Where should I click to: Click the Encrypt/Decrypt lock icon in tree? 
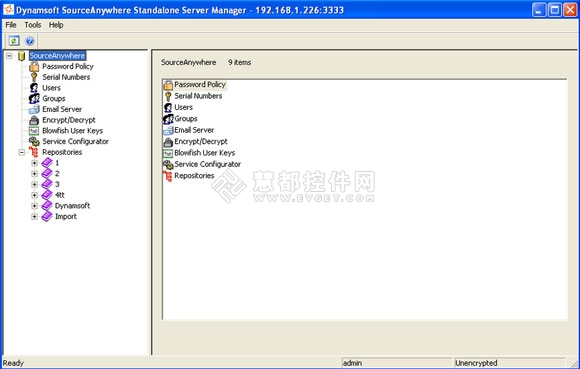[x=34, y=120]
